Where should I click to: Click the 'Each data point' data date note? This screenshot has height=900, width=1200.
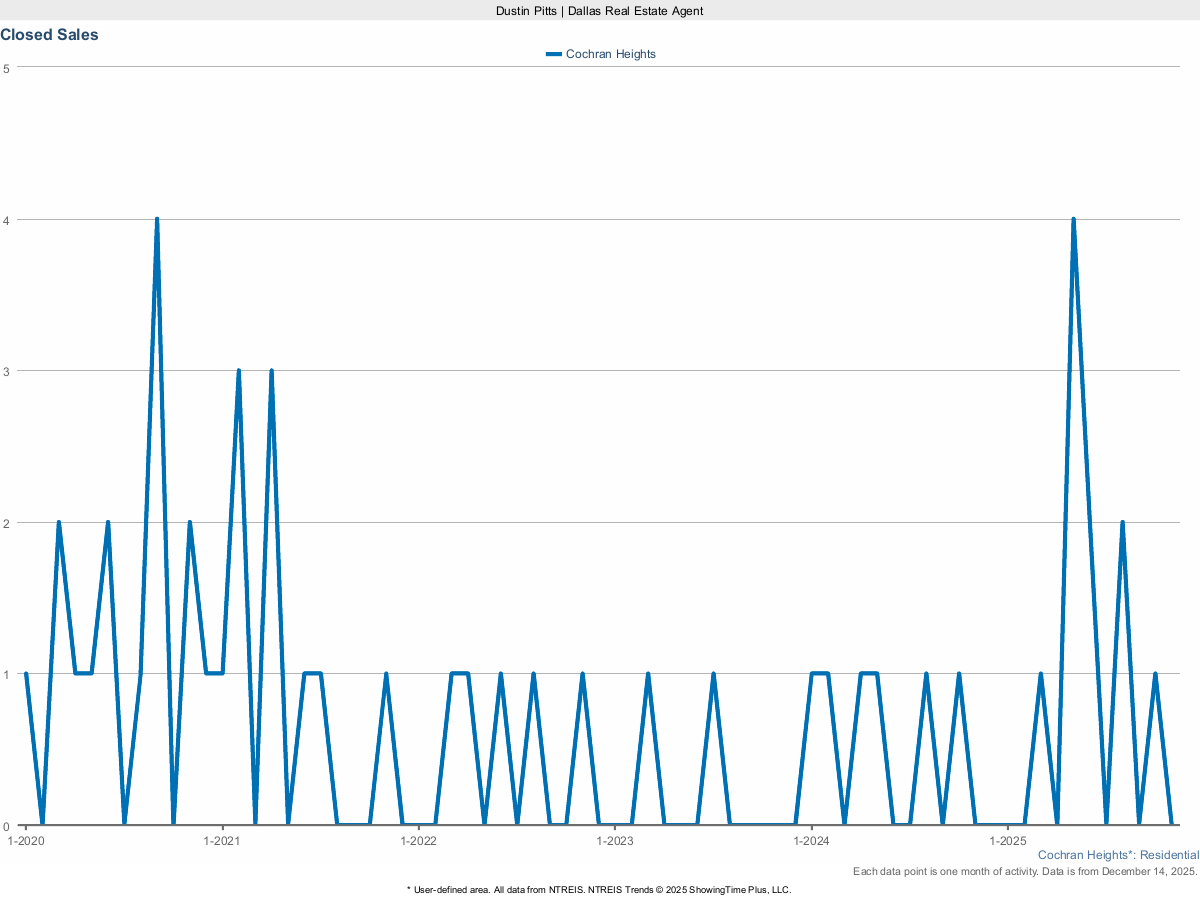point(1025,872)
